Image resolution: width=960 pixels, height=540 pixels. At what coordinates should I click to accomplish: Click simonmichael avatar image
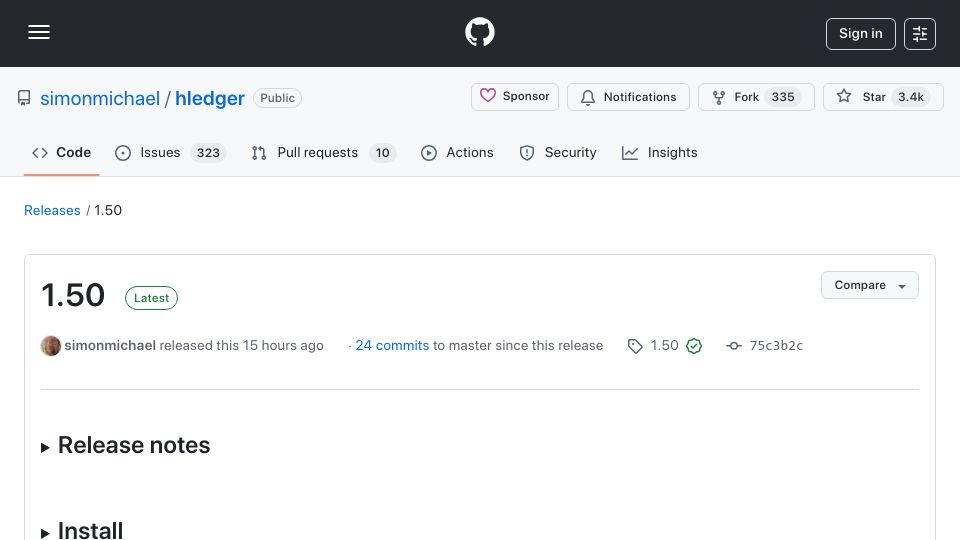(51, 346)
